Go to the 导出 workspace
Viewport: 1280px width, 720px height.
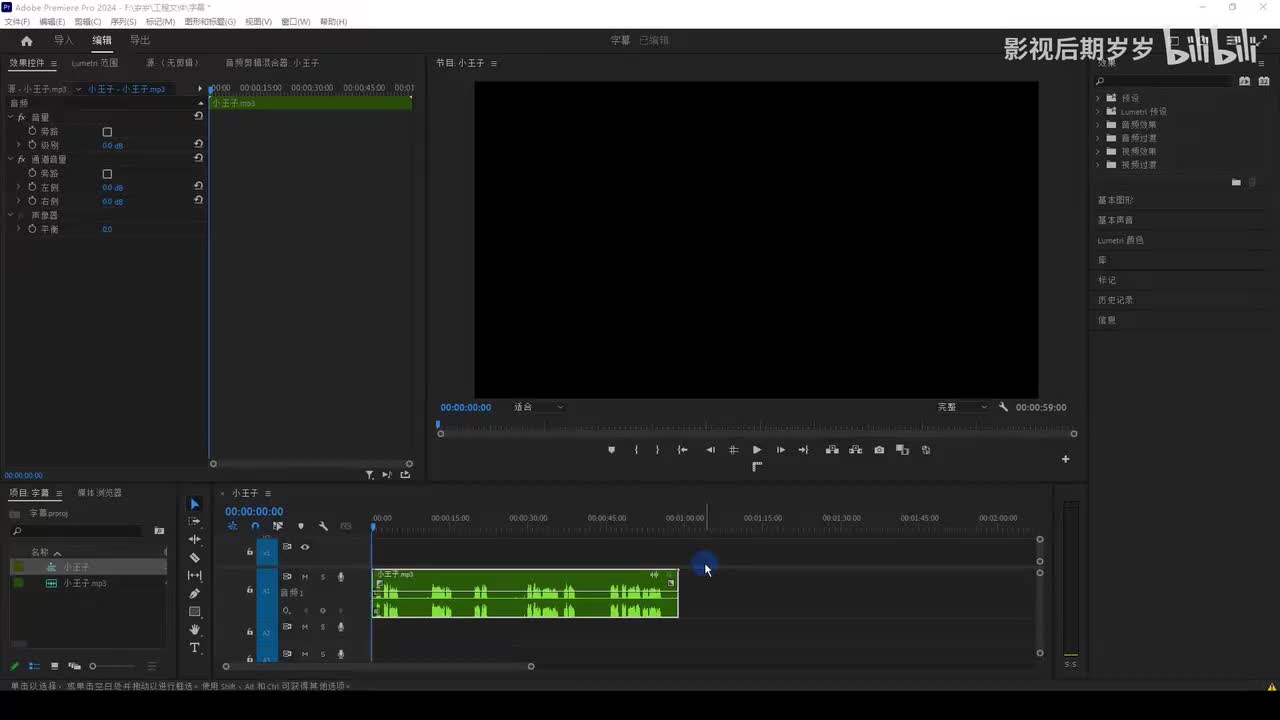140,41
